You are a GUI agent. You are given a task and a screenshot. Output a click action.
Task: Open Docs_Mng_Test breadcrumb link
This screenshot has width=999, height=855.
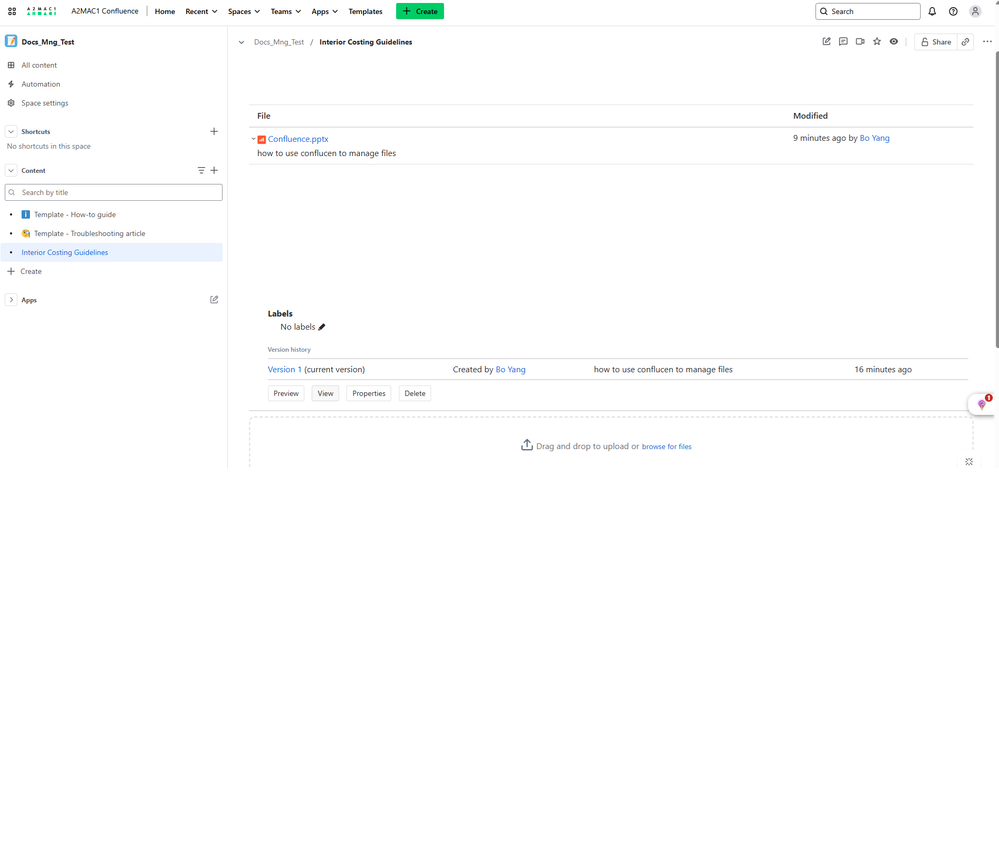coord(279,42)
